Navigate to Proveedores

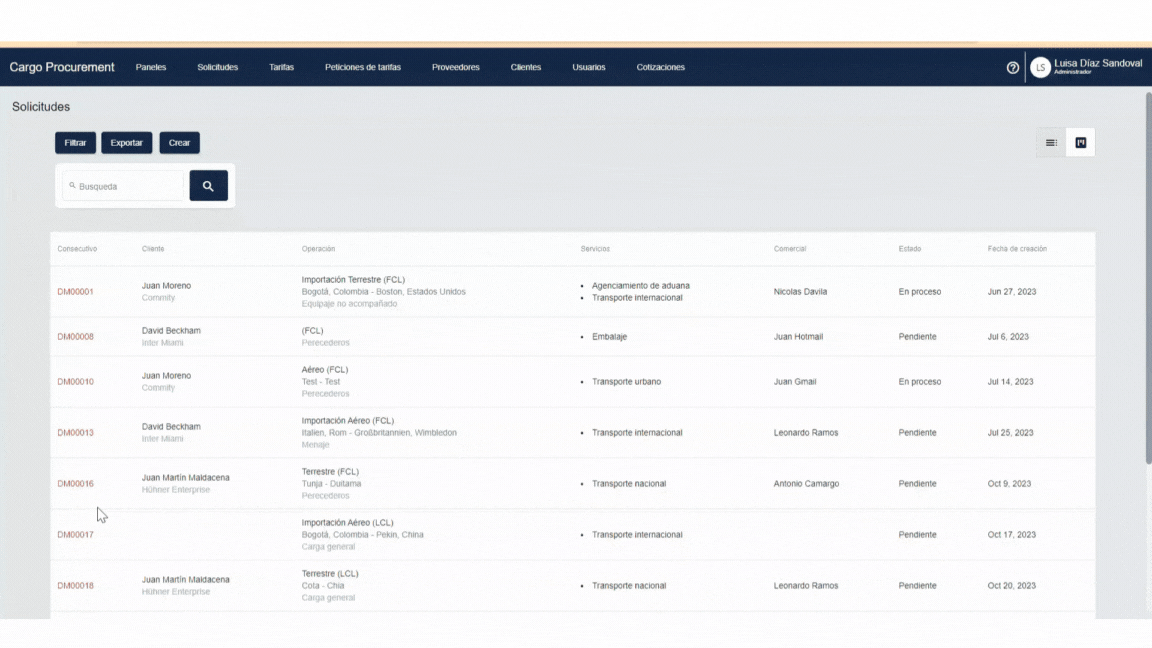coord(455,68)
